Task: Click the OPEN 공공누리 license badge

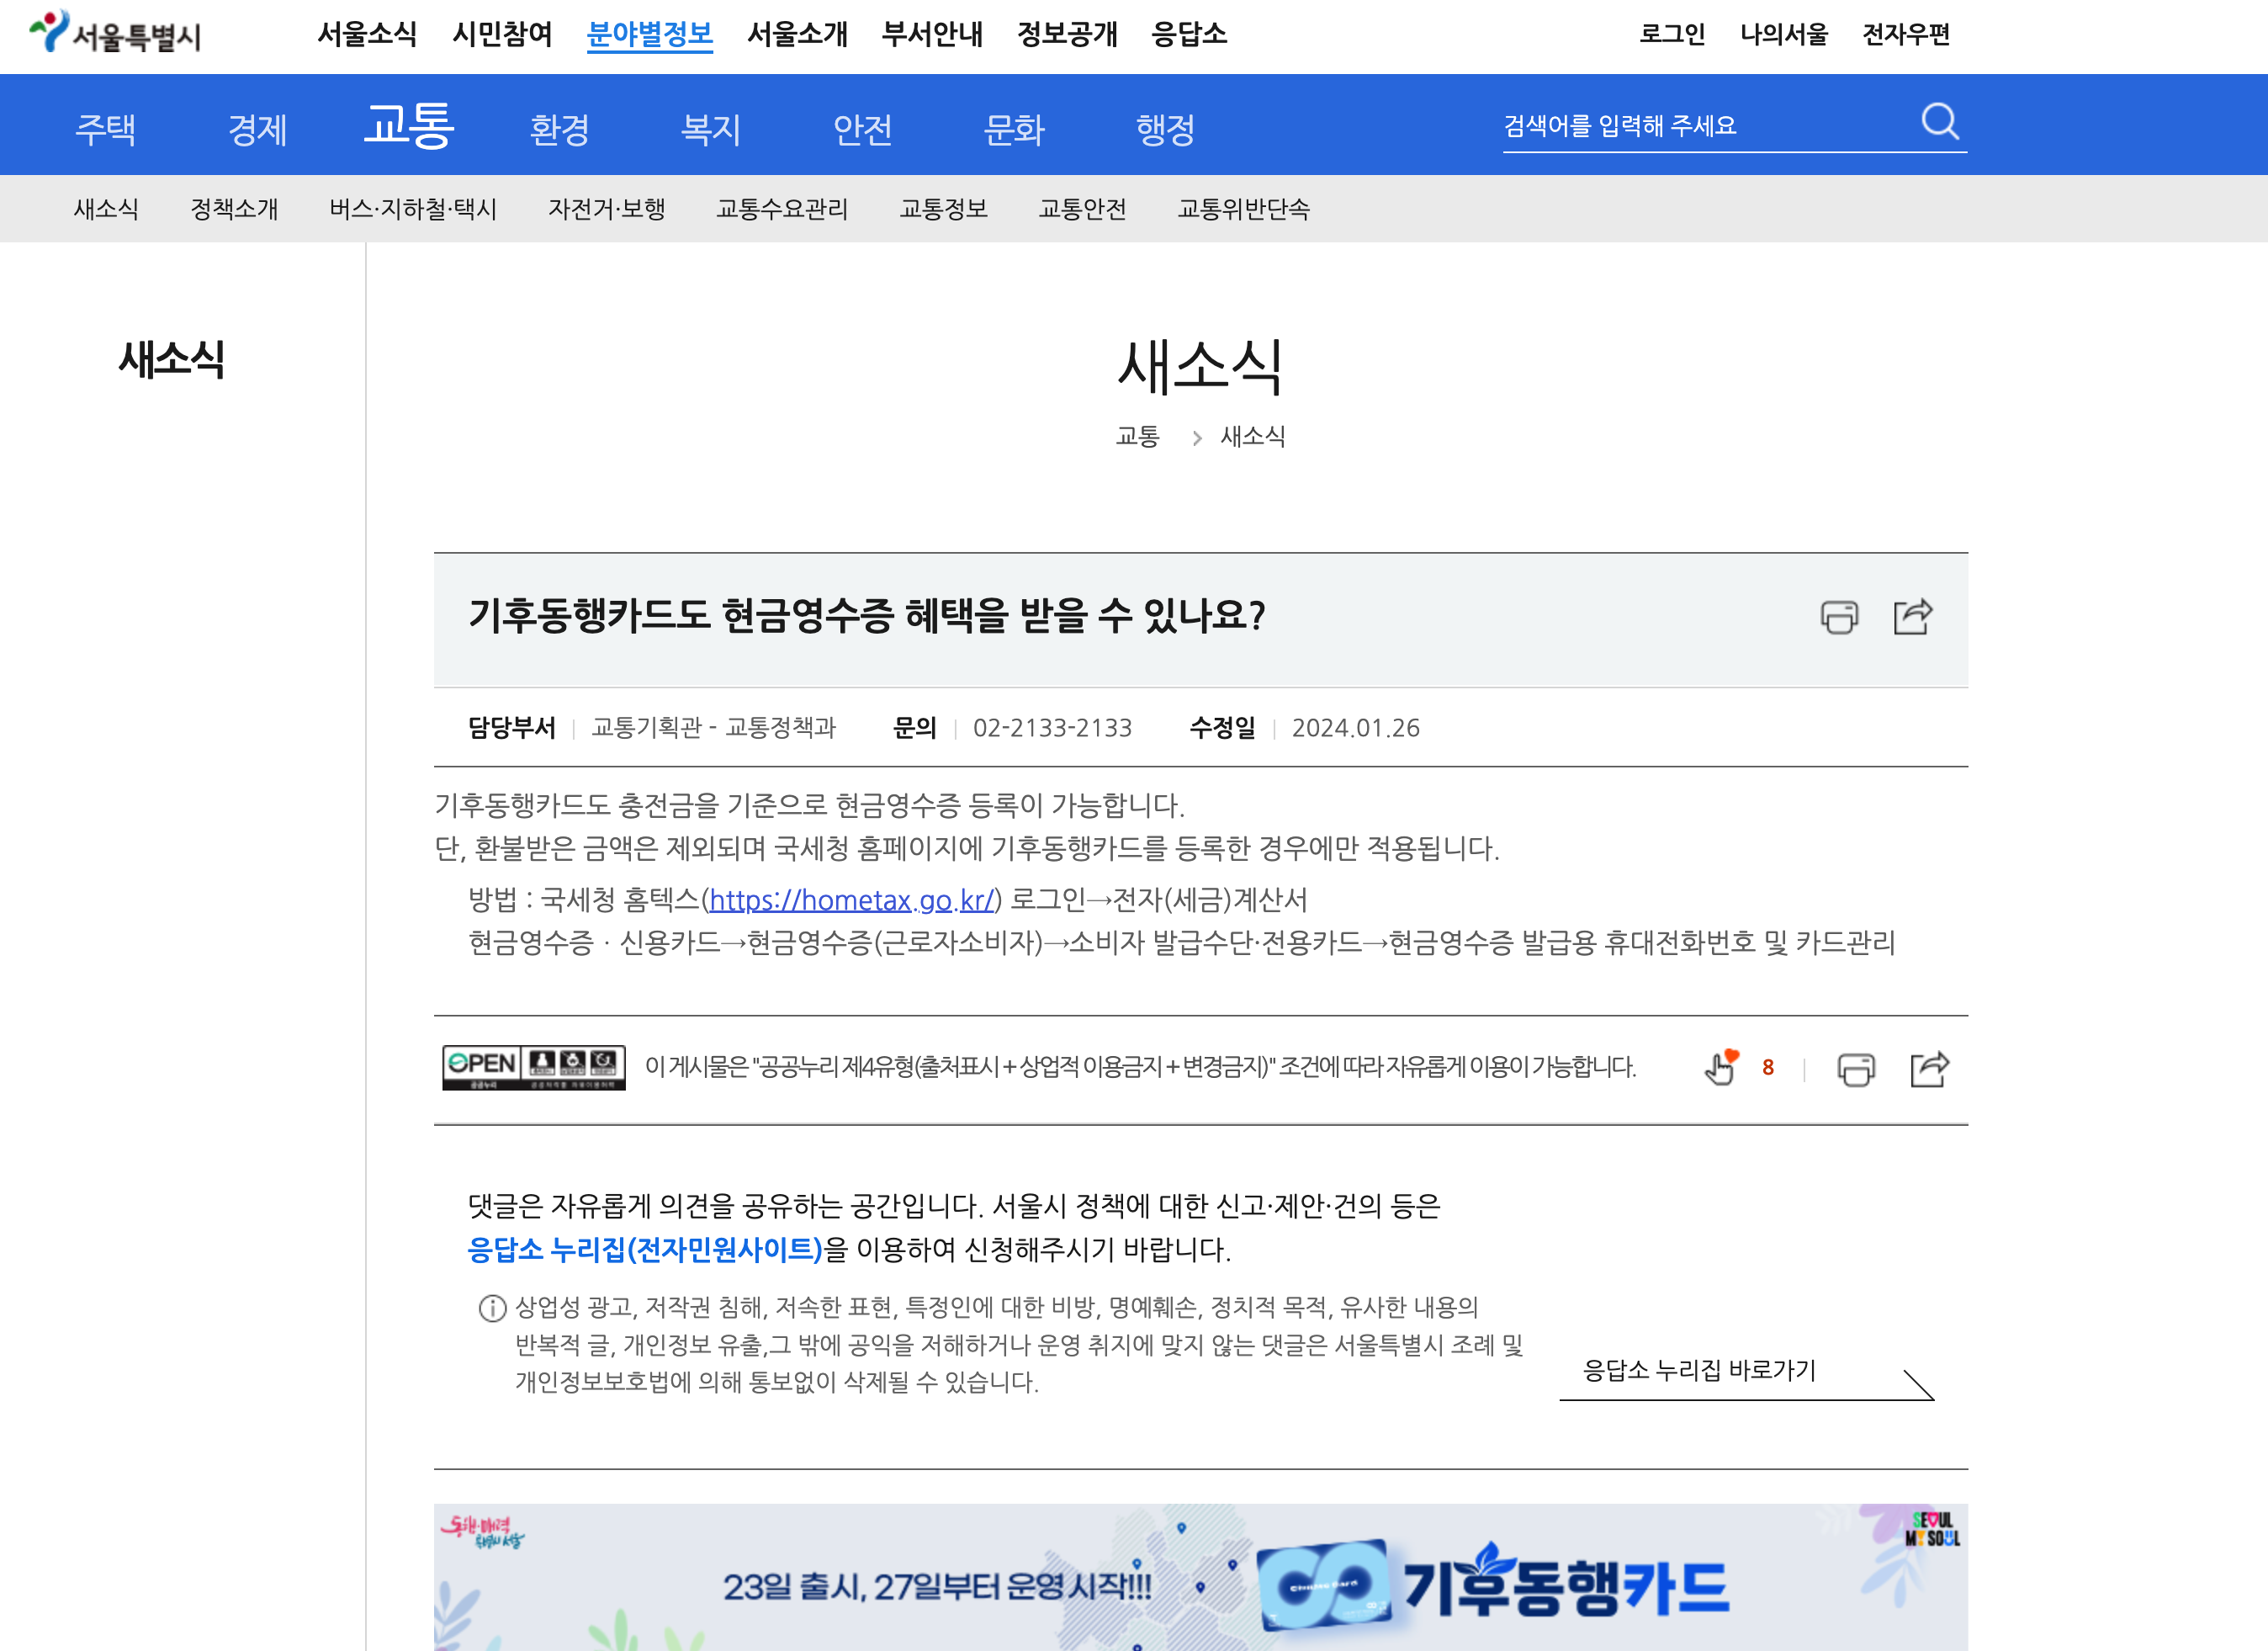Action: (x=533, y=1067)
